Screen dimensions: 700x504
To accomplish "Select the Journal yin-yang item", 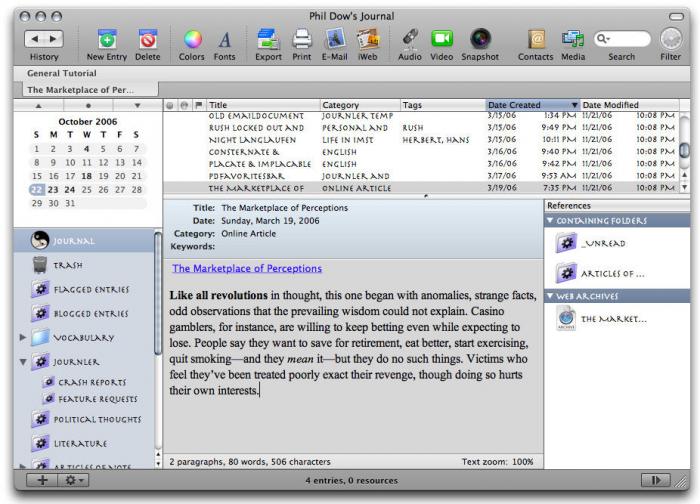I will click(84, 241).
